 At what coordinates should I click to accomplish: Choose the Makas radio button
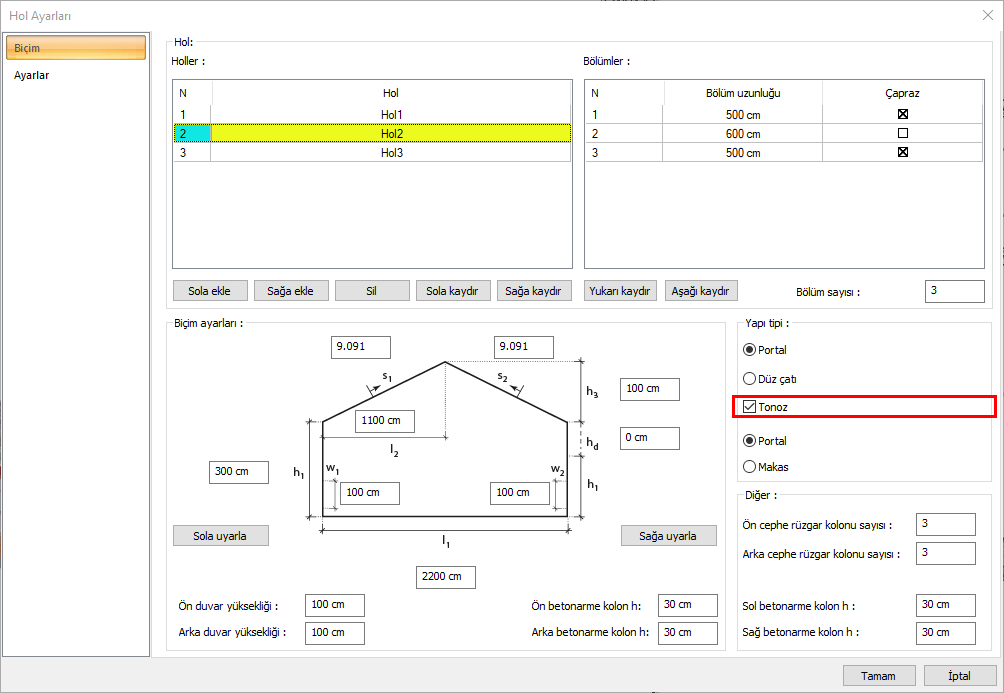coord(750,466)
